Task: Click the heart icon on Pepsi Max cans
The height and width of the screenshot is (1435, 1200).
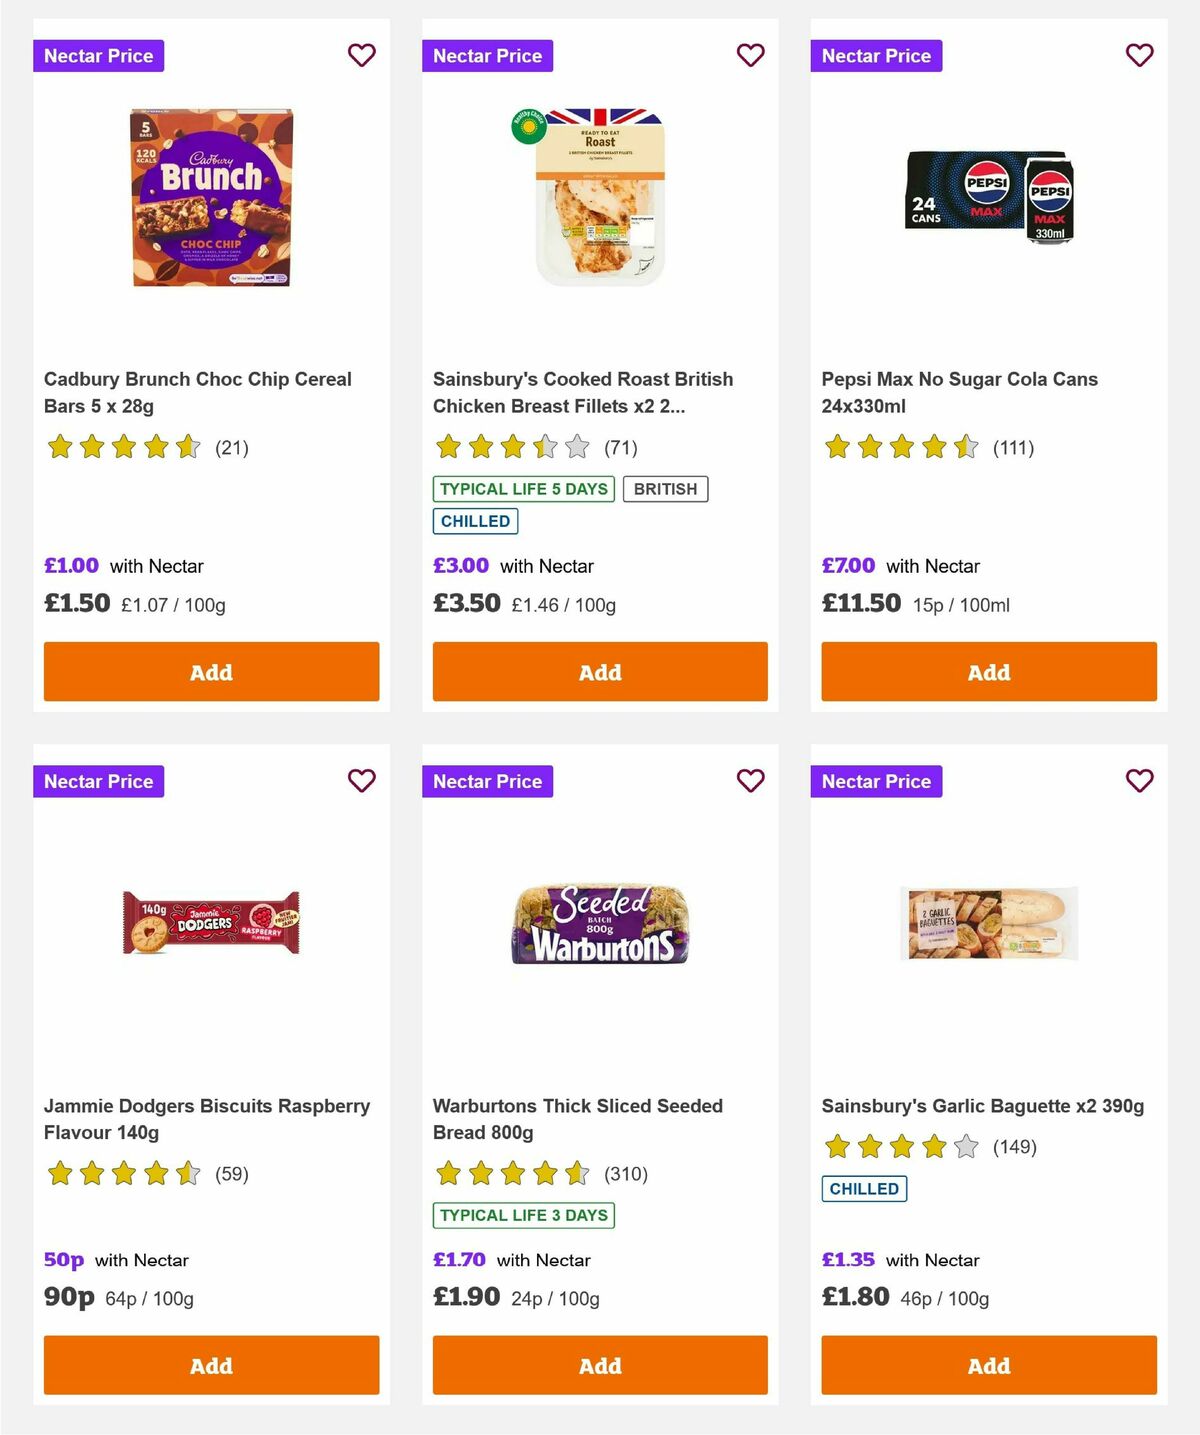Action: point(1139,55)
